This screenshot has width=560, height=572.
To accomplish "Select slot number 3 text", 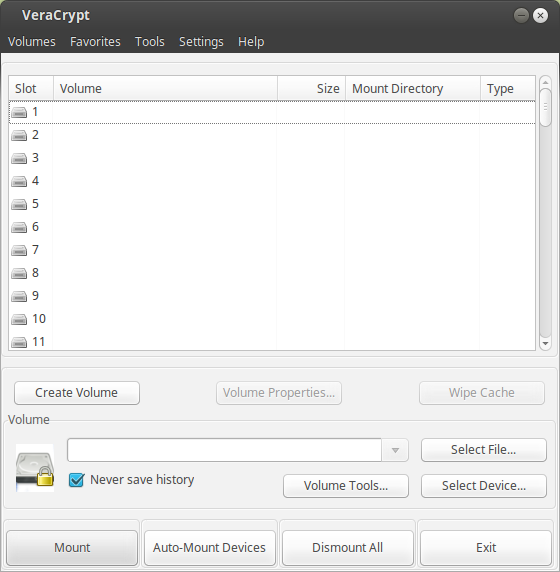I will pos(35,158).
